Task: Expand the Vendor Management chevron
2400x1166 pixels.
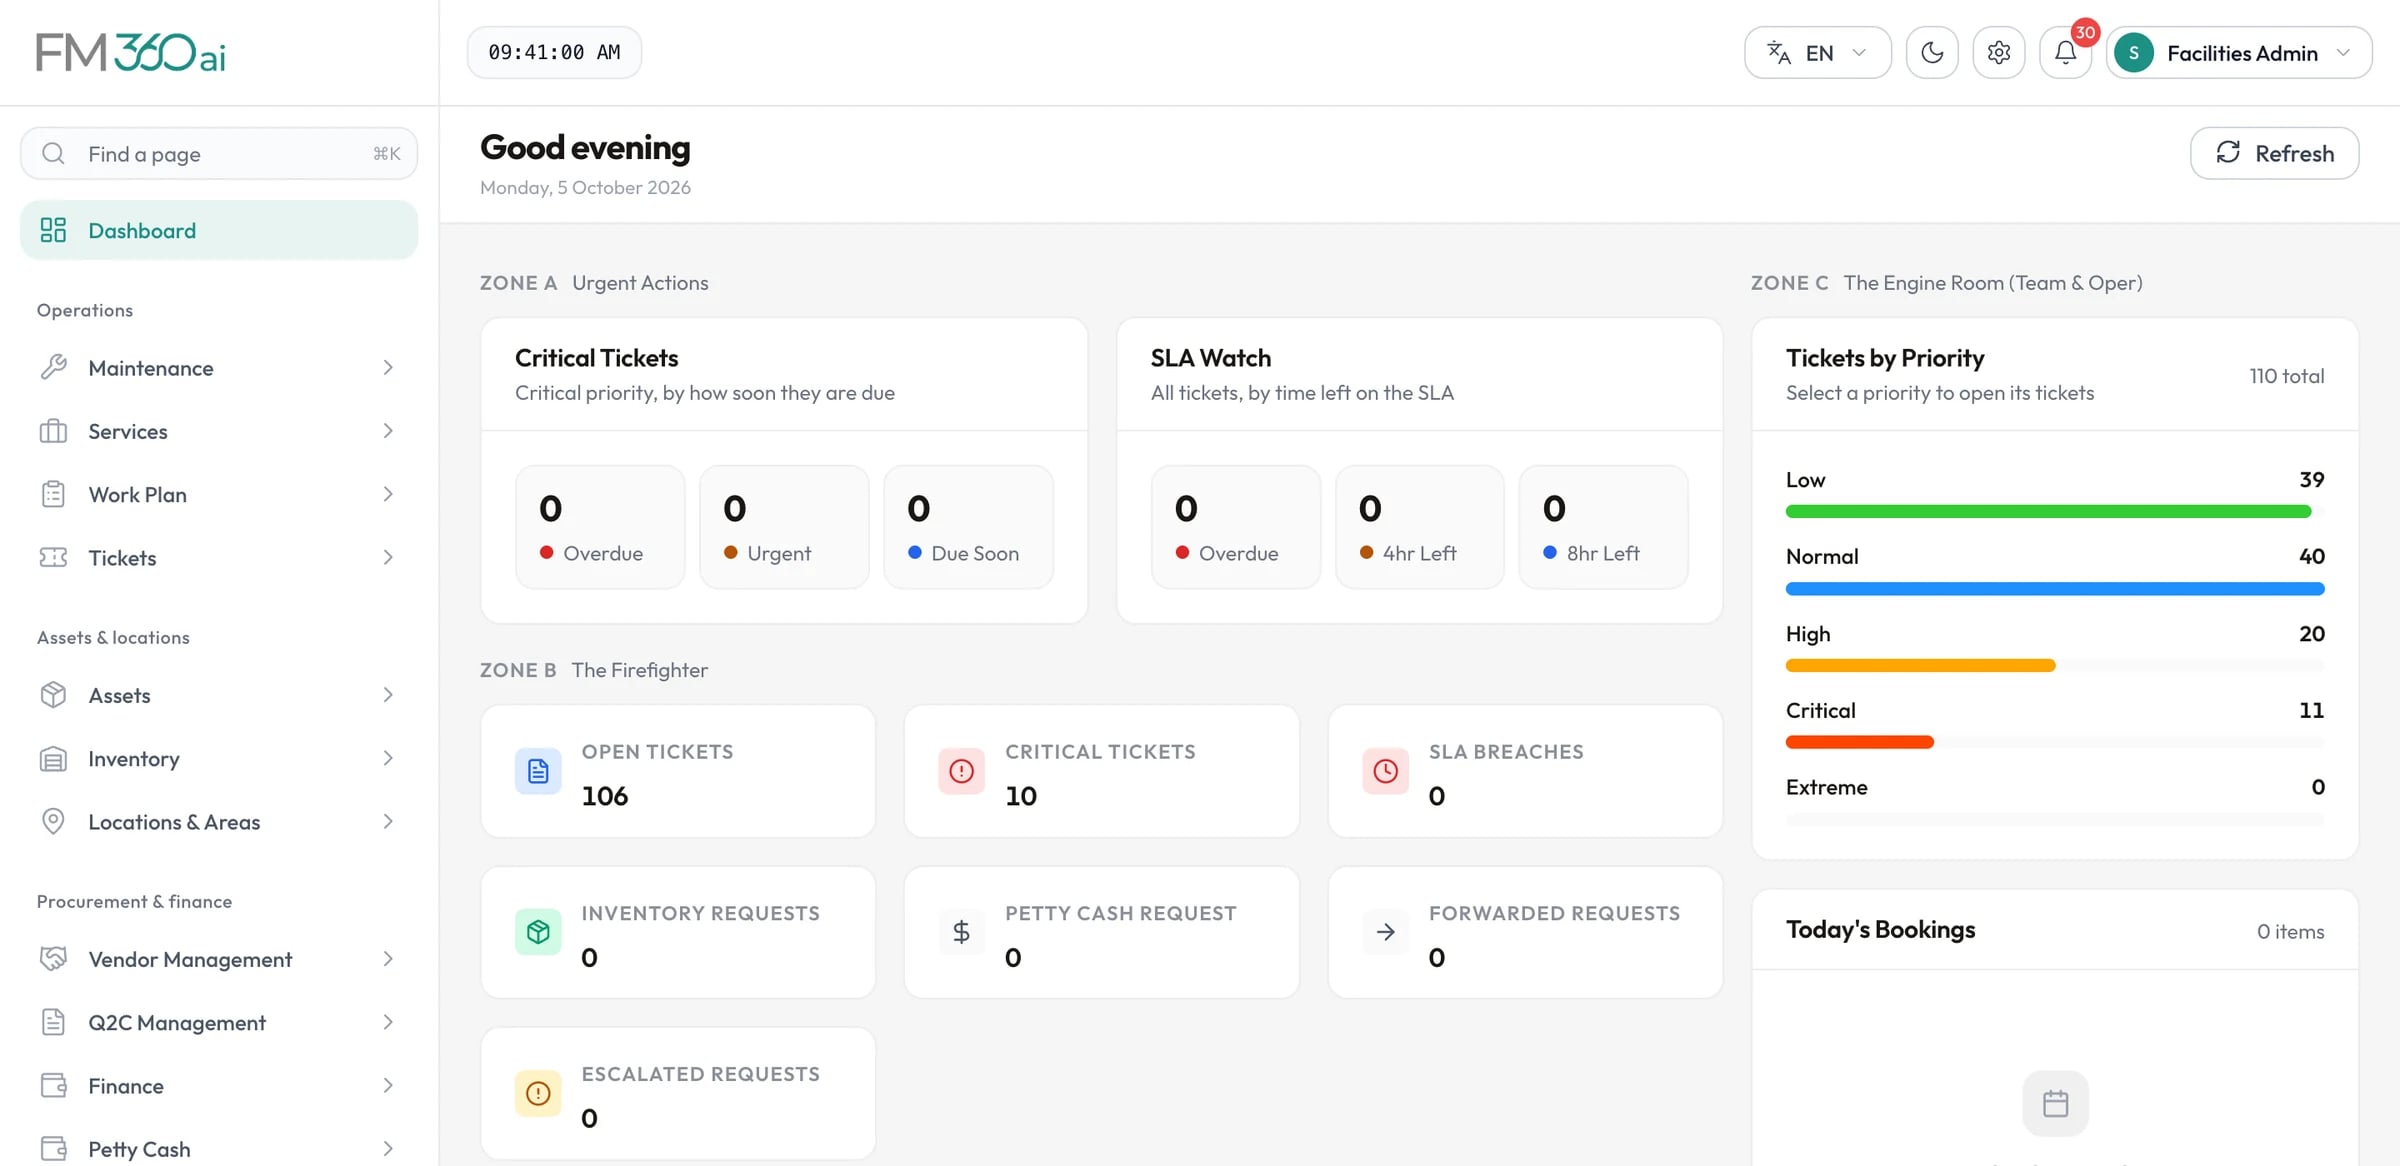Action: [388, 959]
